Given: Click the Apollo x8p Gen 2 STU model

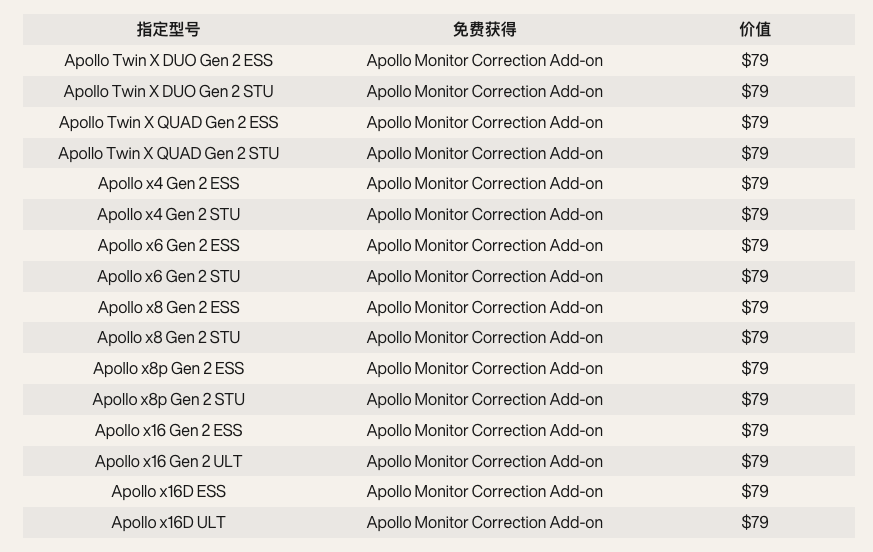Looking at the screenshot, I should [x=168, y=399].
